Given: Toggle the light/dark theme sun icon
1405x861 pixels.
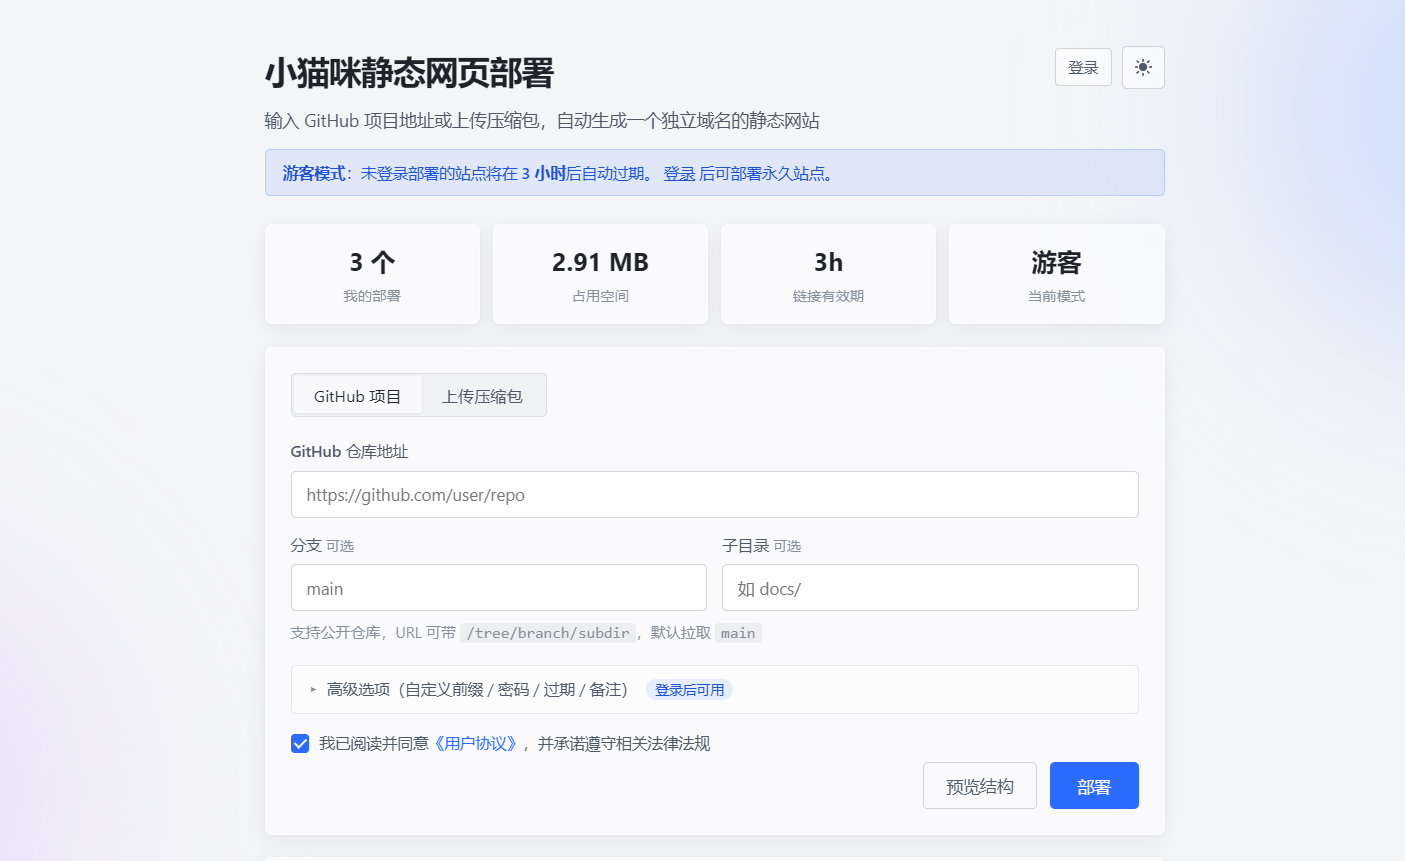Looking at the screenshot, I should tap(1143, 67).
